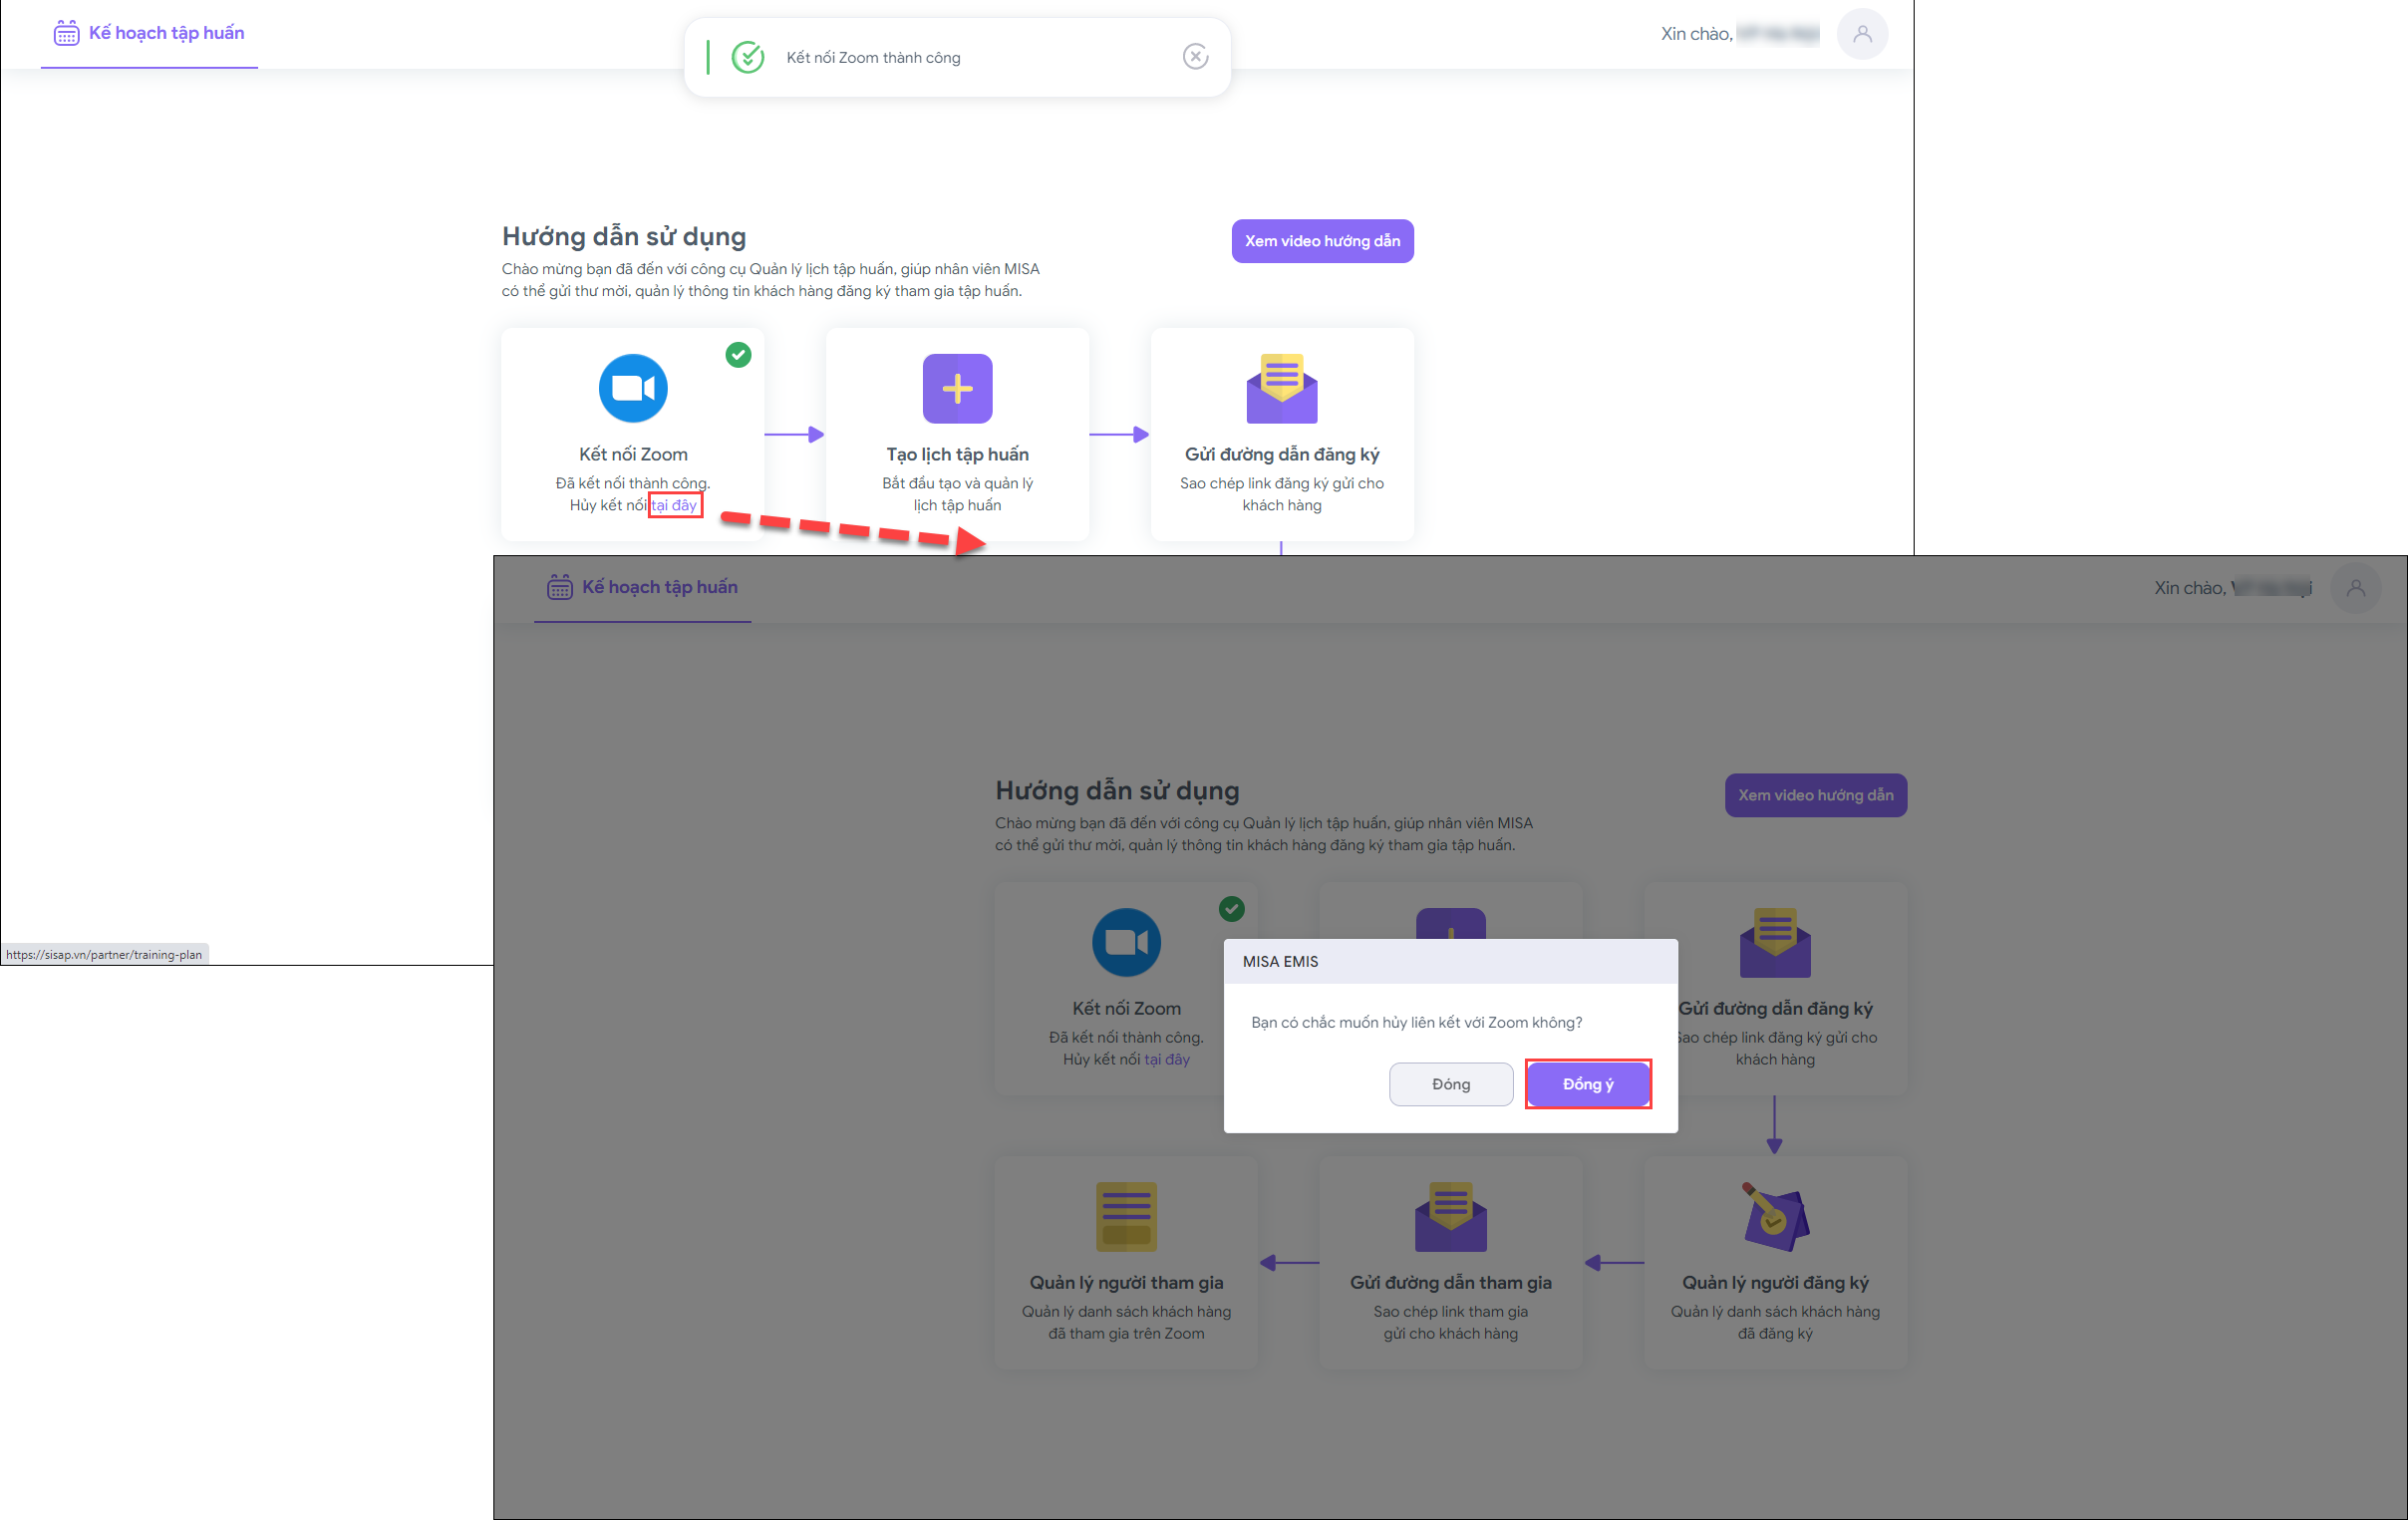Confirm with the Đồng ý button
Image resolution: width=2408 pixels, height=1520 pixels.
[1587, 1084]
